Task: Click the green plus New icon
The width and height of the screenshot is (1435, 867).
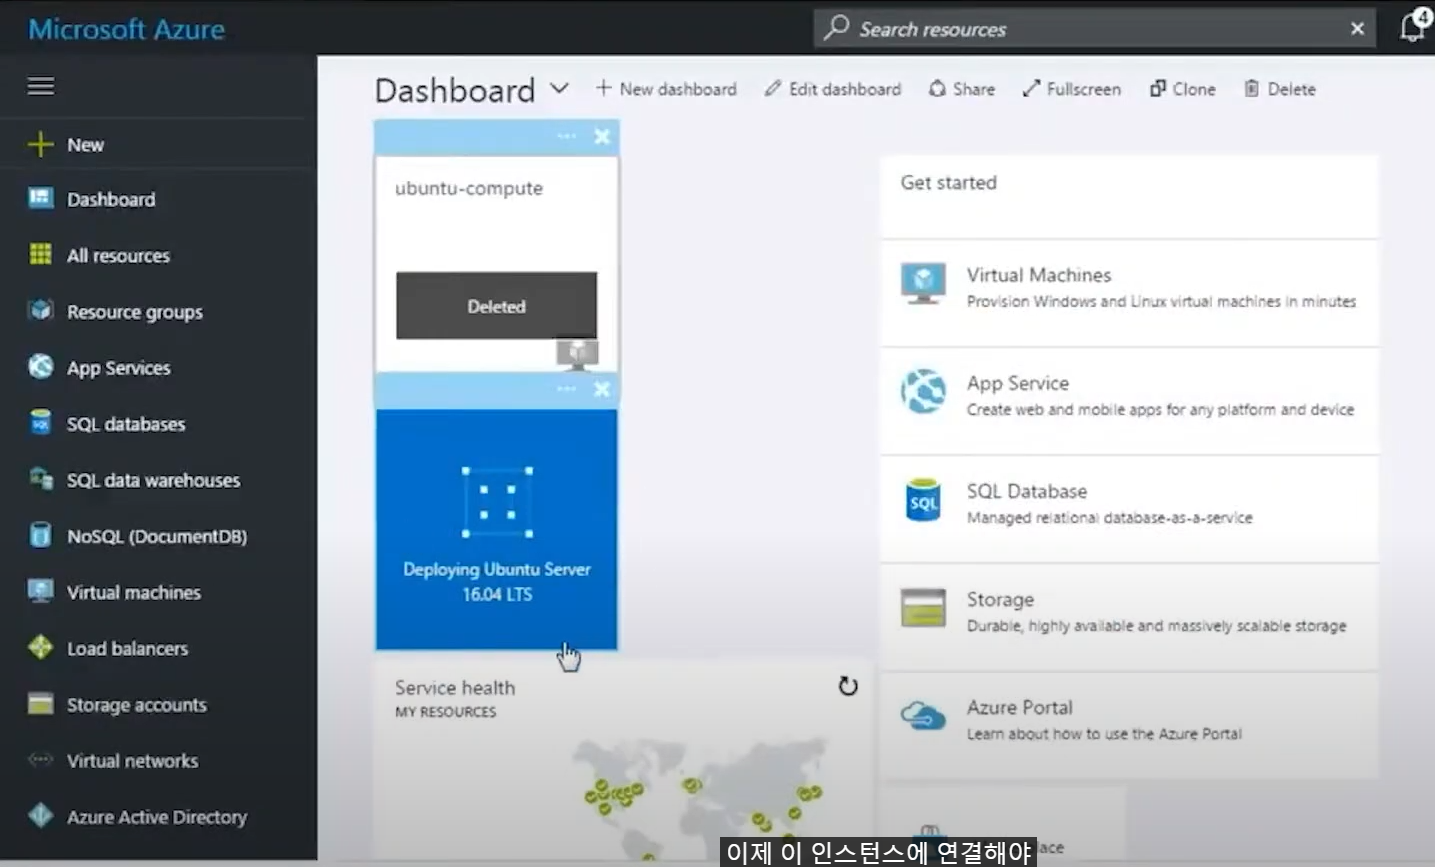Action: [40, 145]
